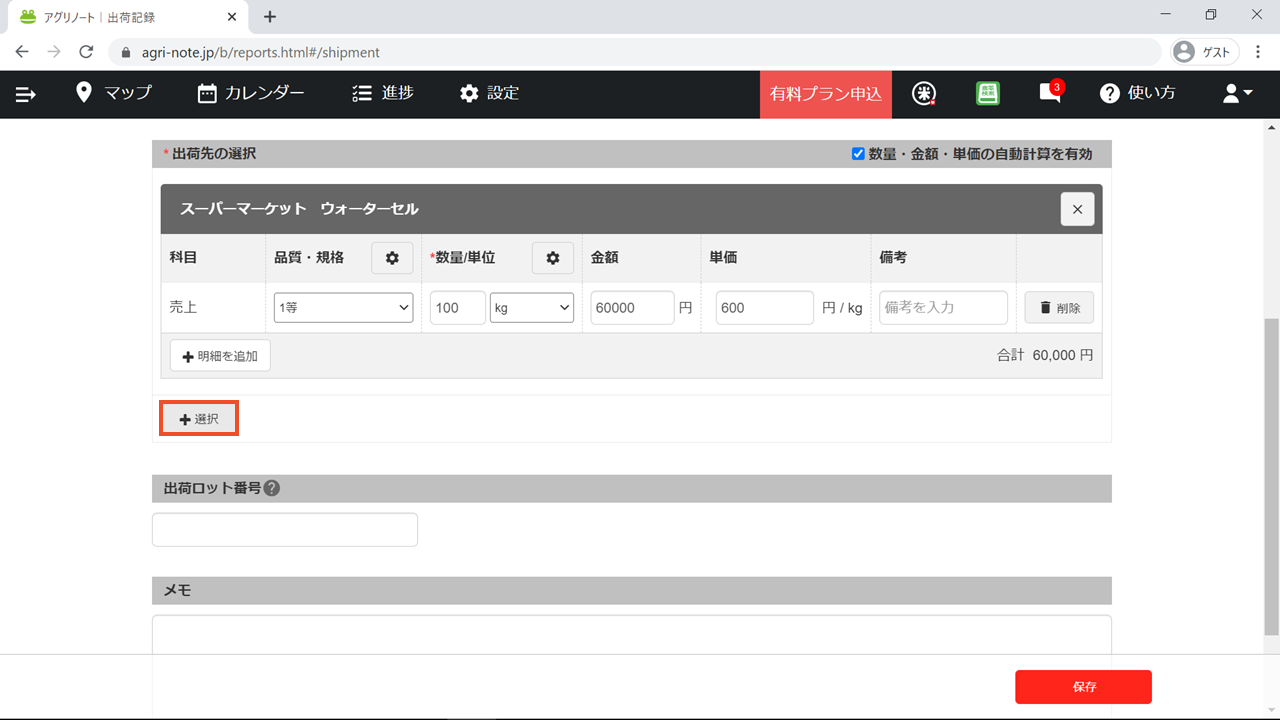The height and width of the screenshot is (720, 1280).
Task: Remove スーパーマーケット ウォーターセル with X button
Action: (x=1077, y=209)
